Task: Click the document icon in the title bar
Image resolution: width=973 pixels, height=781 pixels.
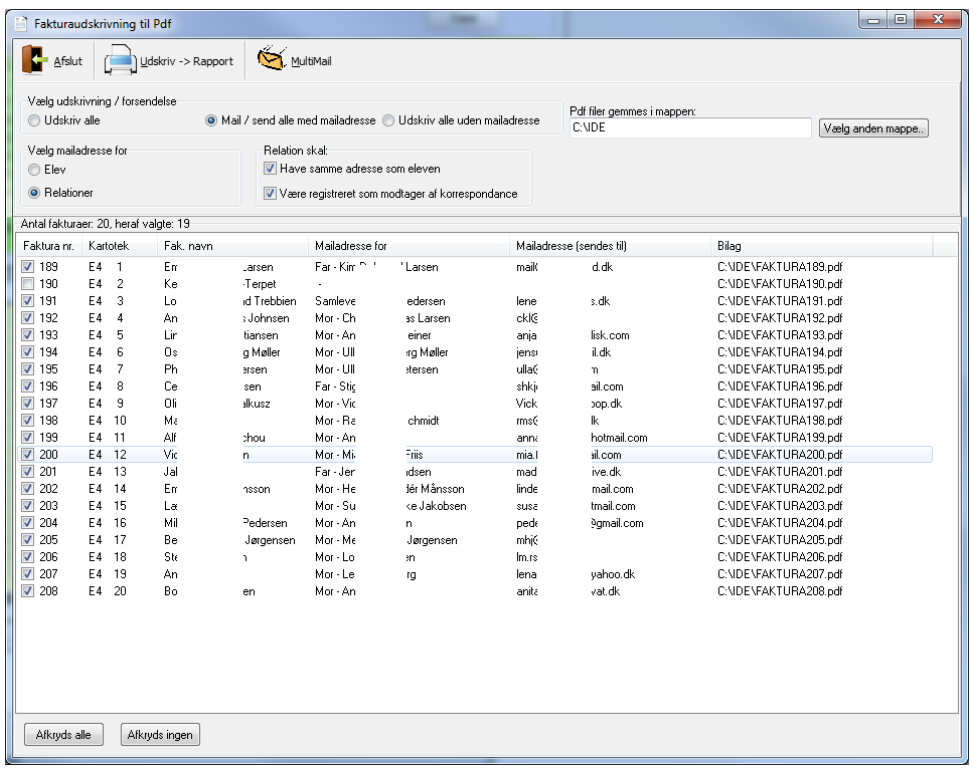Action: (x=21, y=24)
